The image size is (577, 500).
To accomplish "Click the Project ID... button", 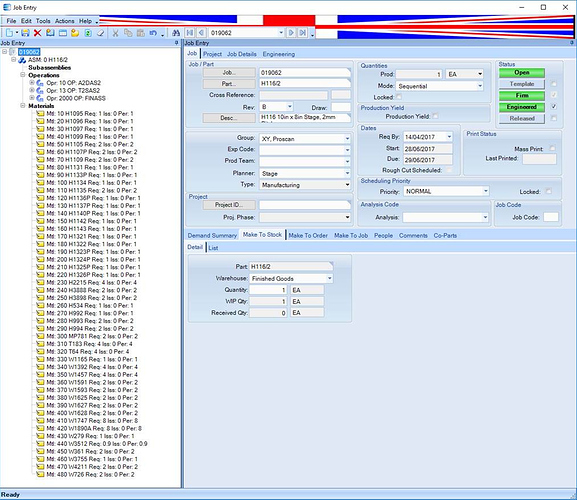I will pos(229,205).
